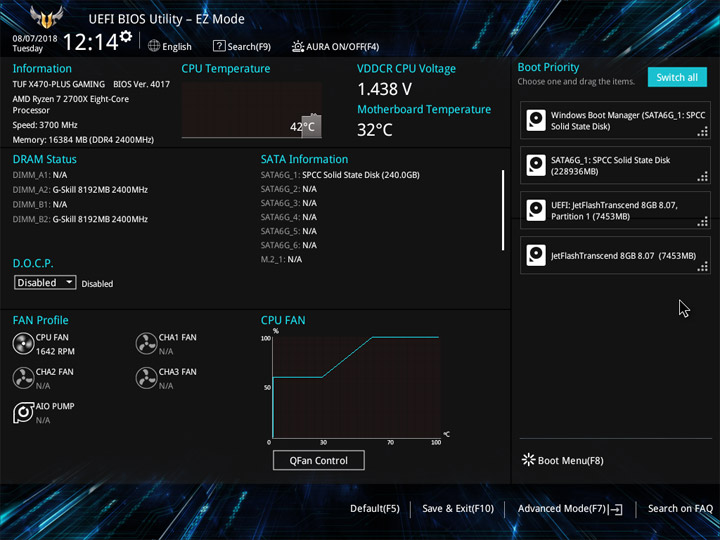This screenshot has width=720, height=540.
Task: Click the SATA6G_6: N/A row
Action: pos(289,245)
